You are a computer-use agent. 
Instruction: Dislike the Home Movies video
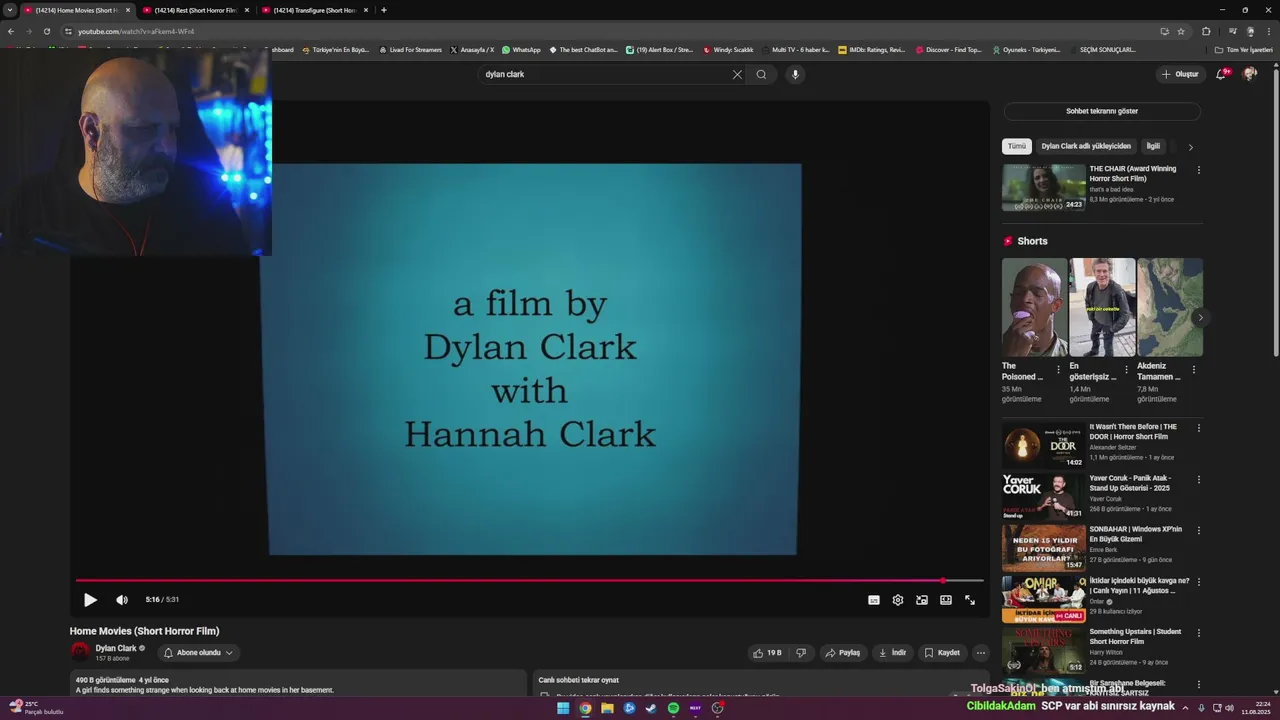(801, 653)
